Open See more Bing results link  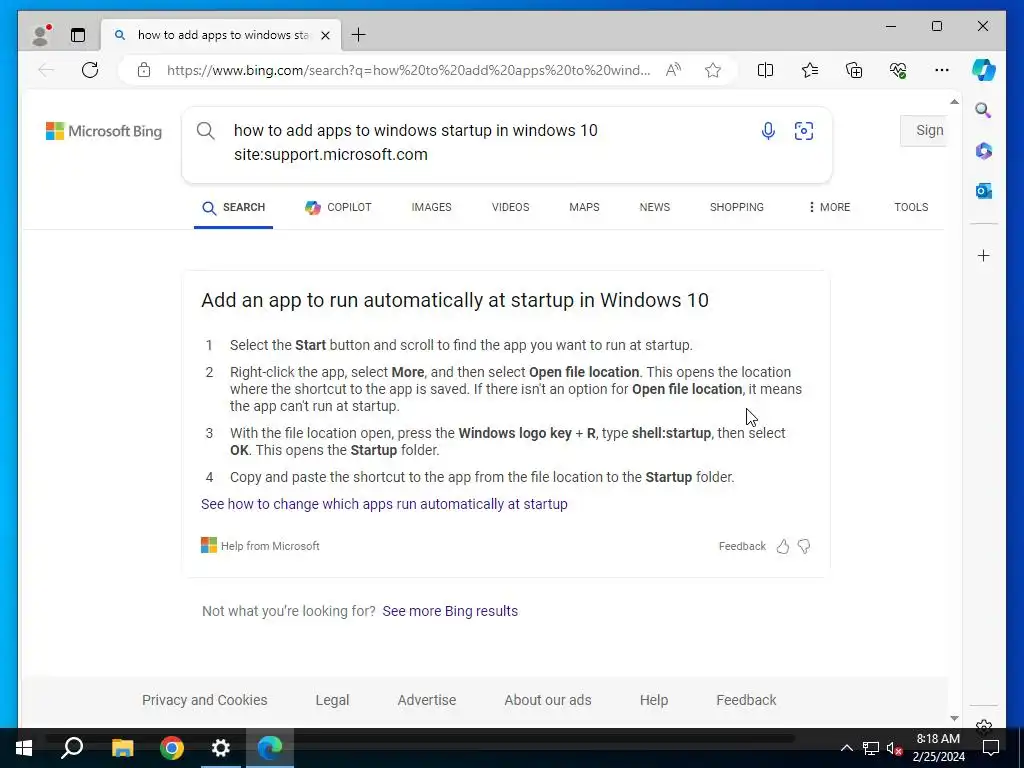point(450,611)
